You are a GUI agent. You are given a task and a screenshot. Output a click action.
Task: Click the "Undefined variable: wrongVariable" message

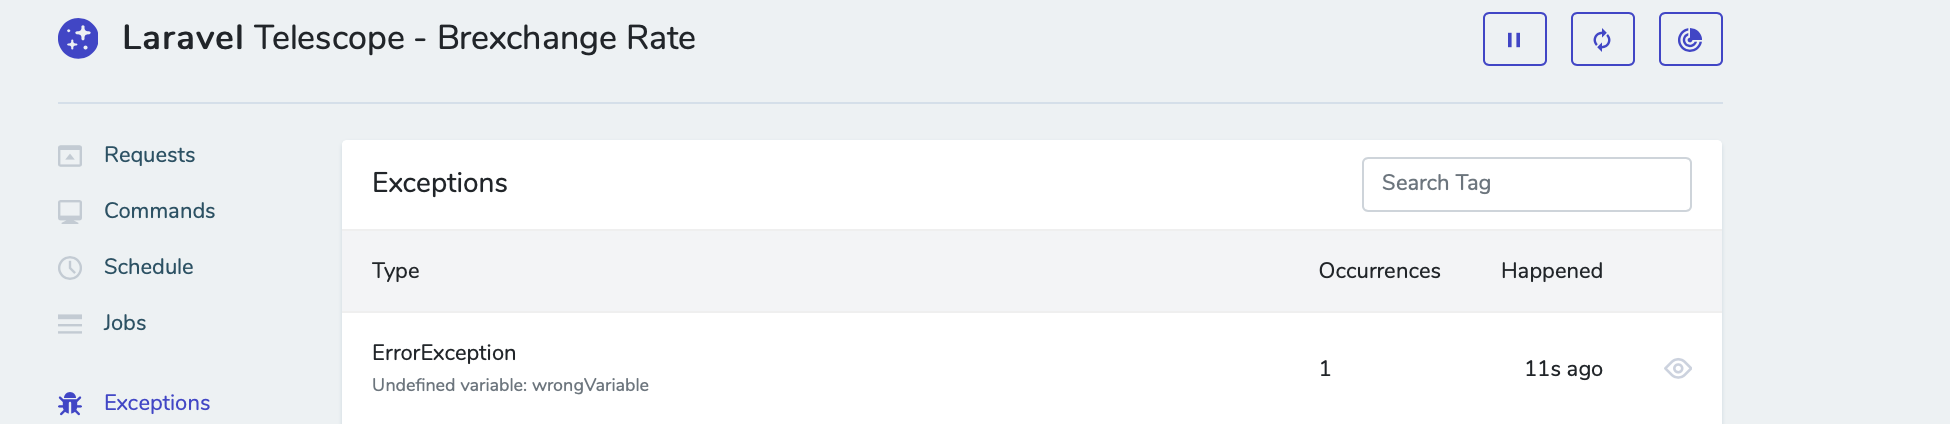[510, 385]
